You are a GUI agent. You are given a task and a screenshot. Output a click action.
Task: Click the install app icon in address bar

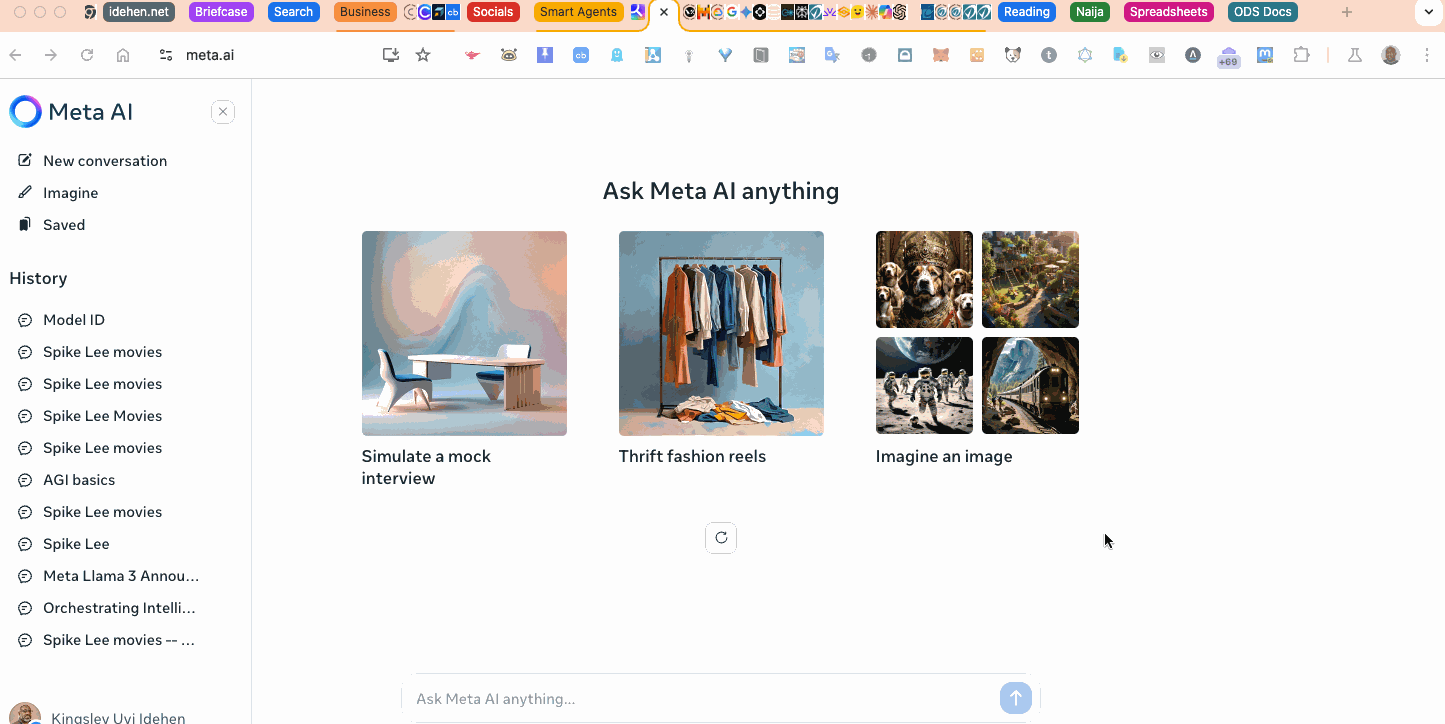pyautogui.click(x=391, y=55)
